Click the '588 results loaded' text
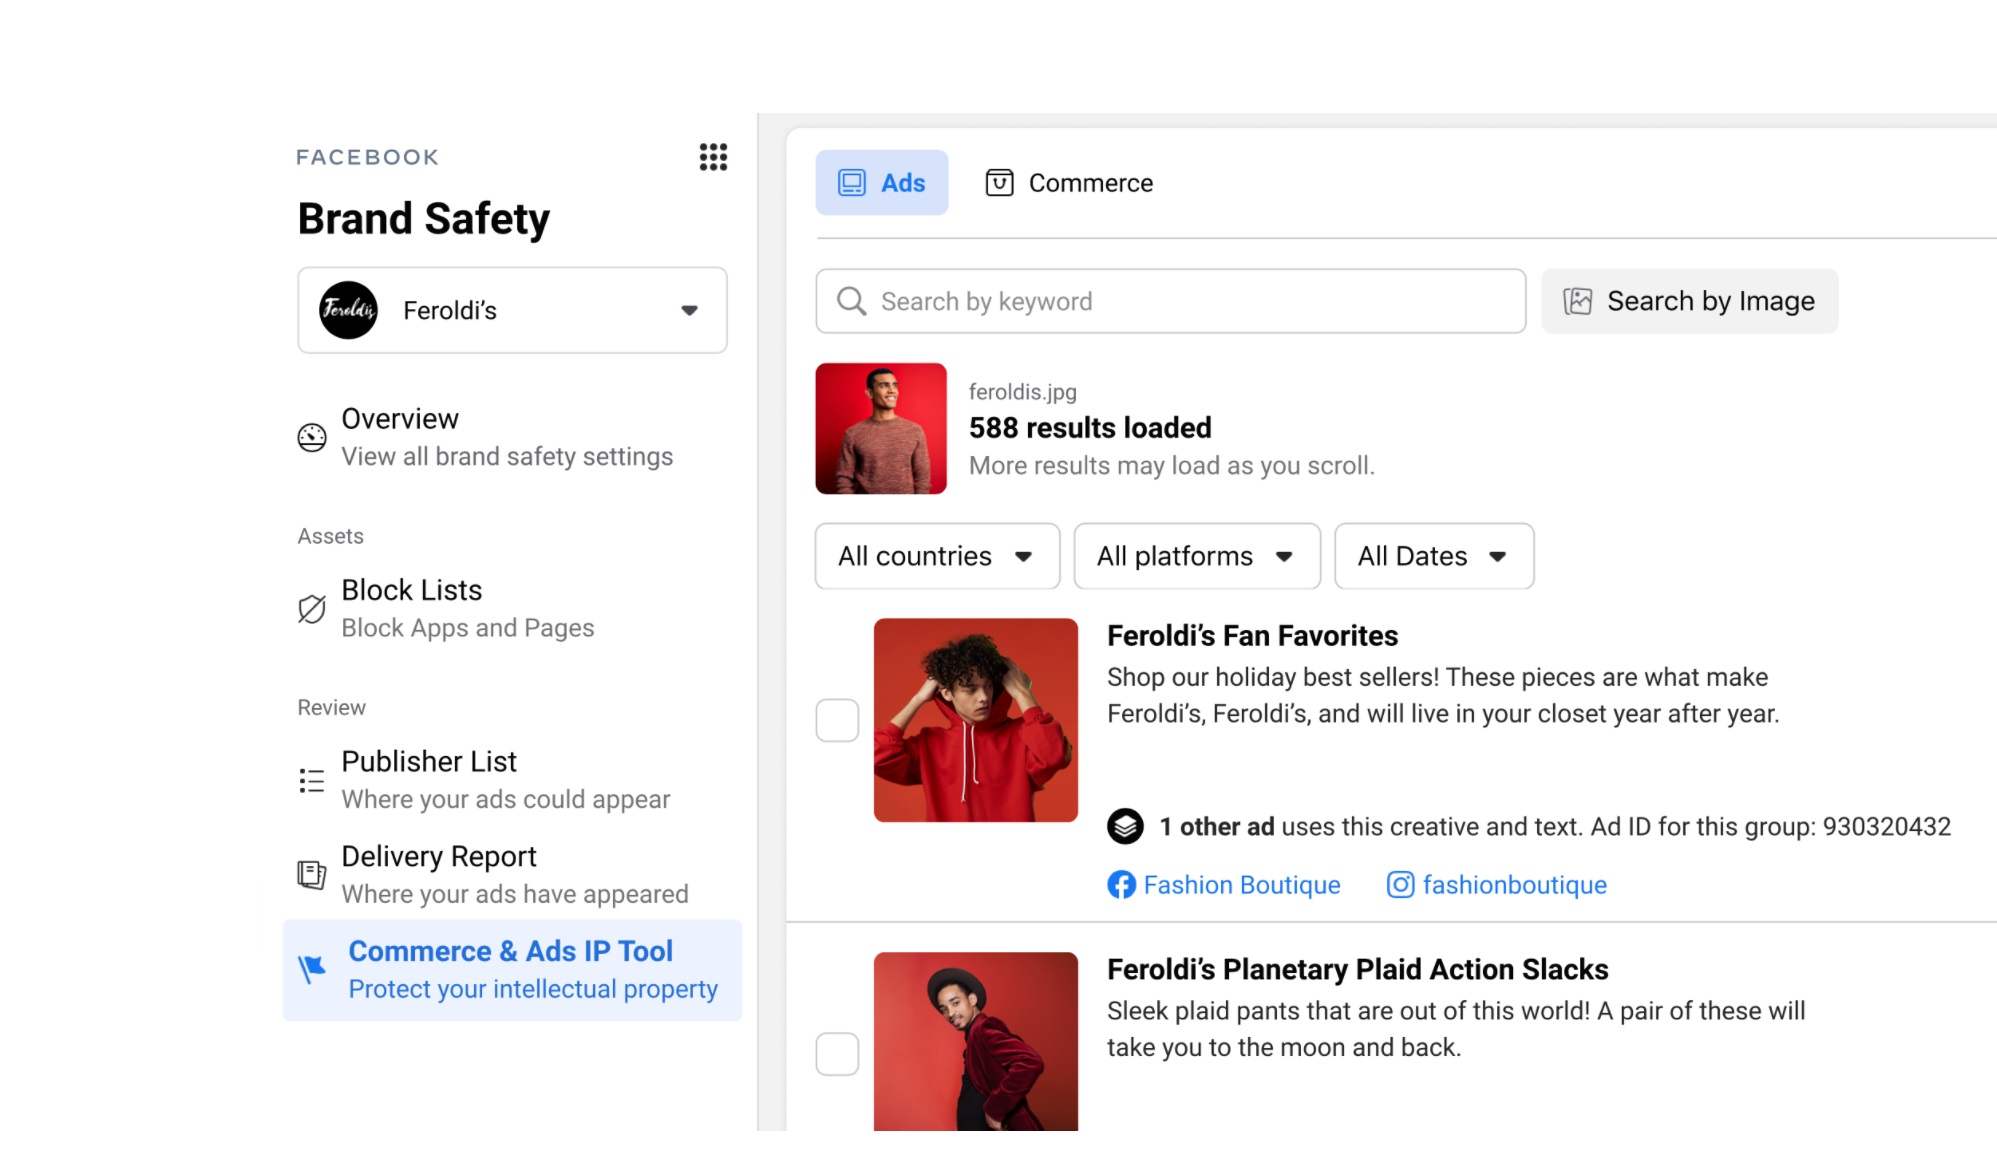Screen dimensions: 1997x1164 (1090, 428)
